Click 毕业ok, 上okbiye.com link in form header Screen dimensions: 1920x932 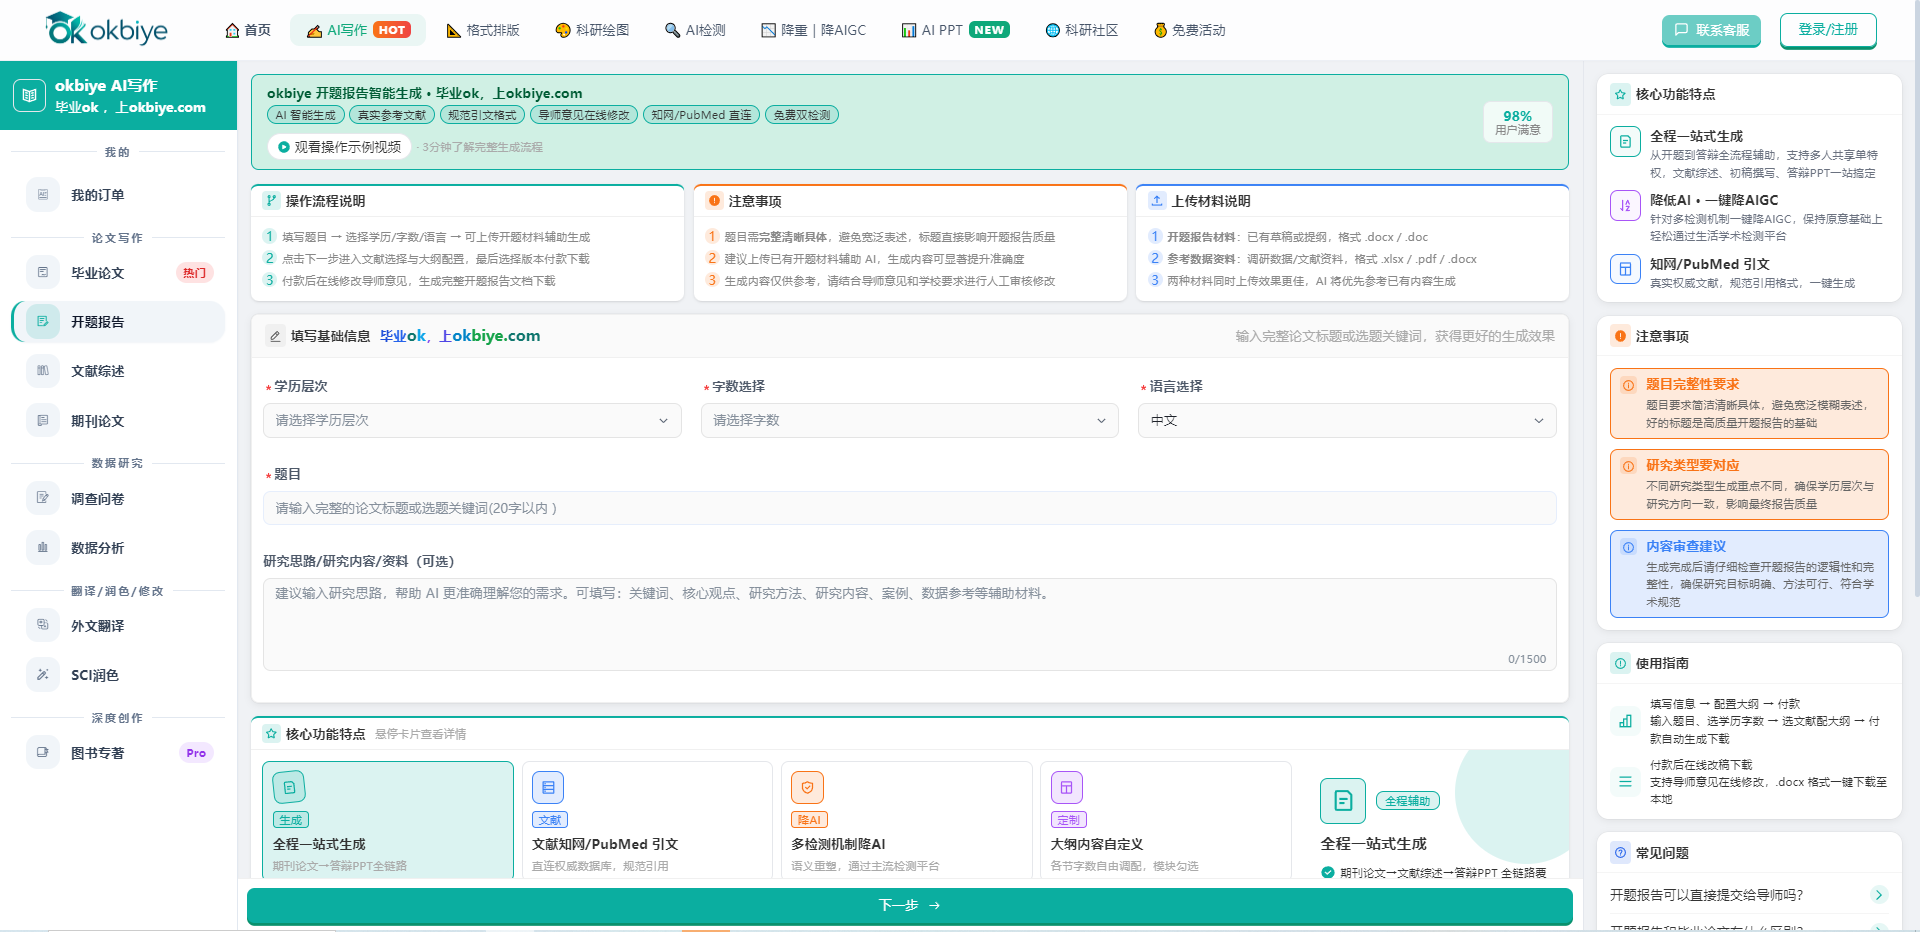460,336
